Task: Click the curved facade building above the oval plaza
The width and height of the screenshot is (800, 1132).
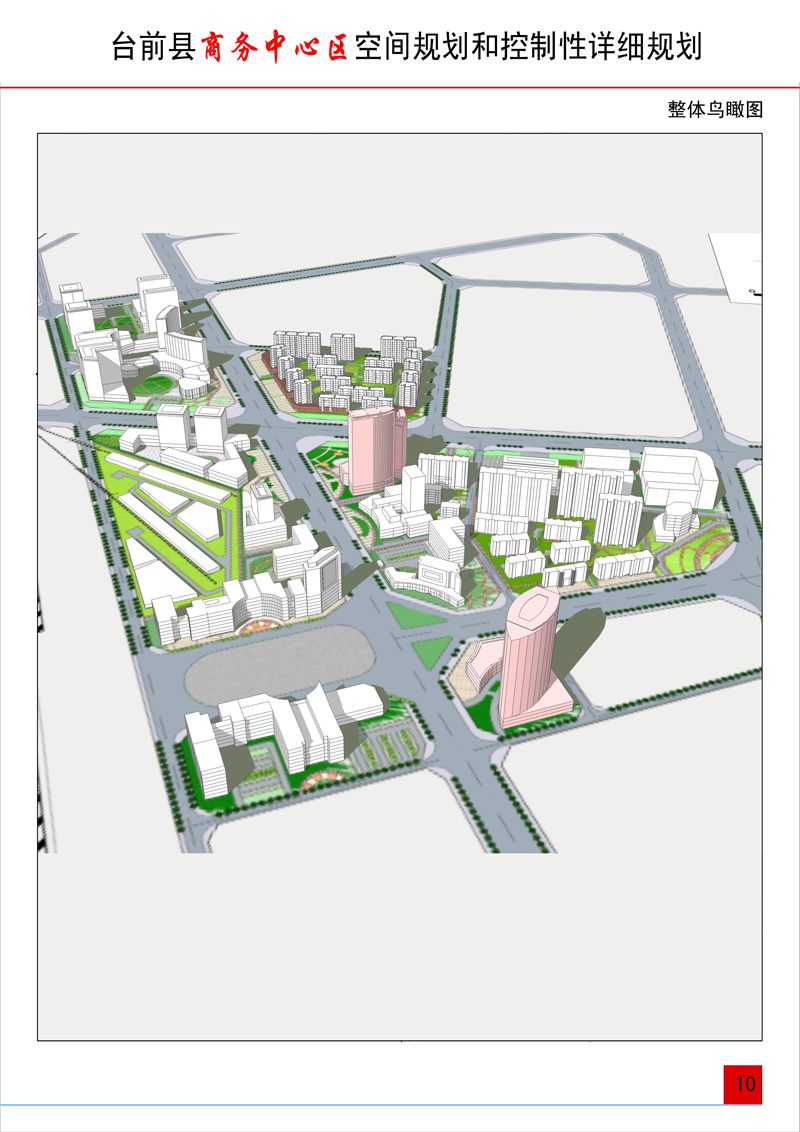Action: click(x=250, y=605)
